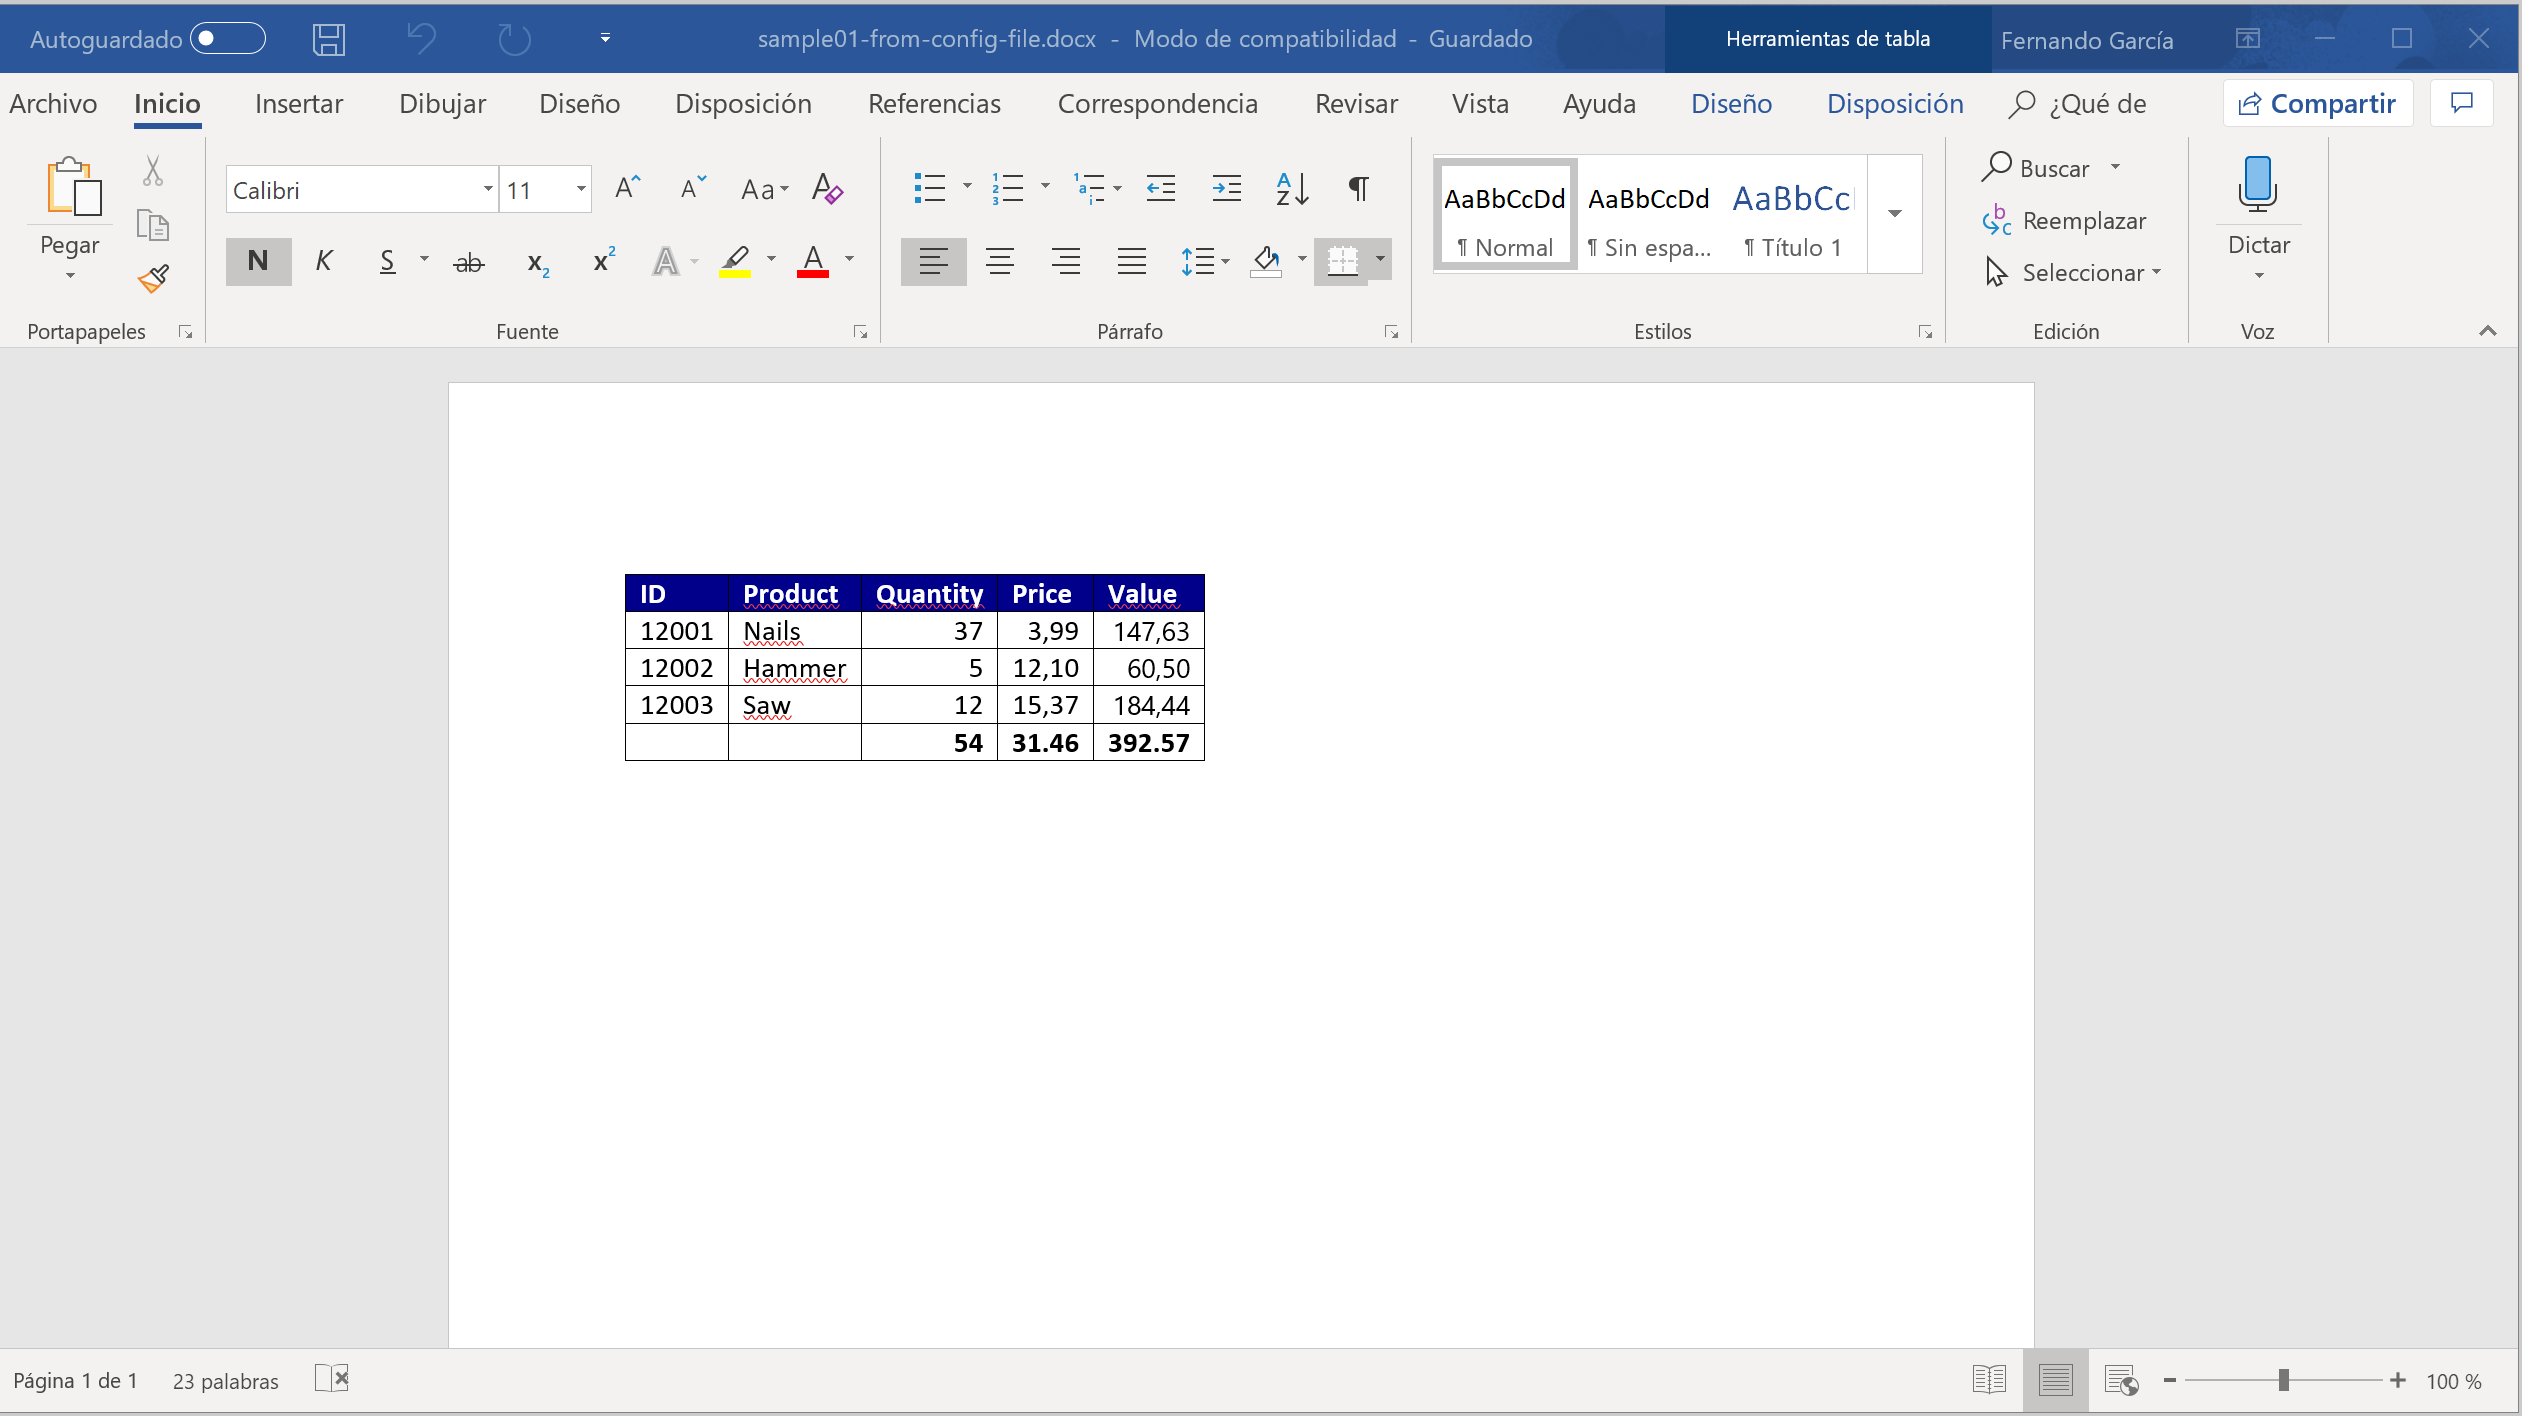Toggle italic K formatting button
2522x1416 pixels.
click(323, 262)
